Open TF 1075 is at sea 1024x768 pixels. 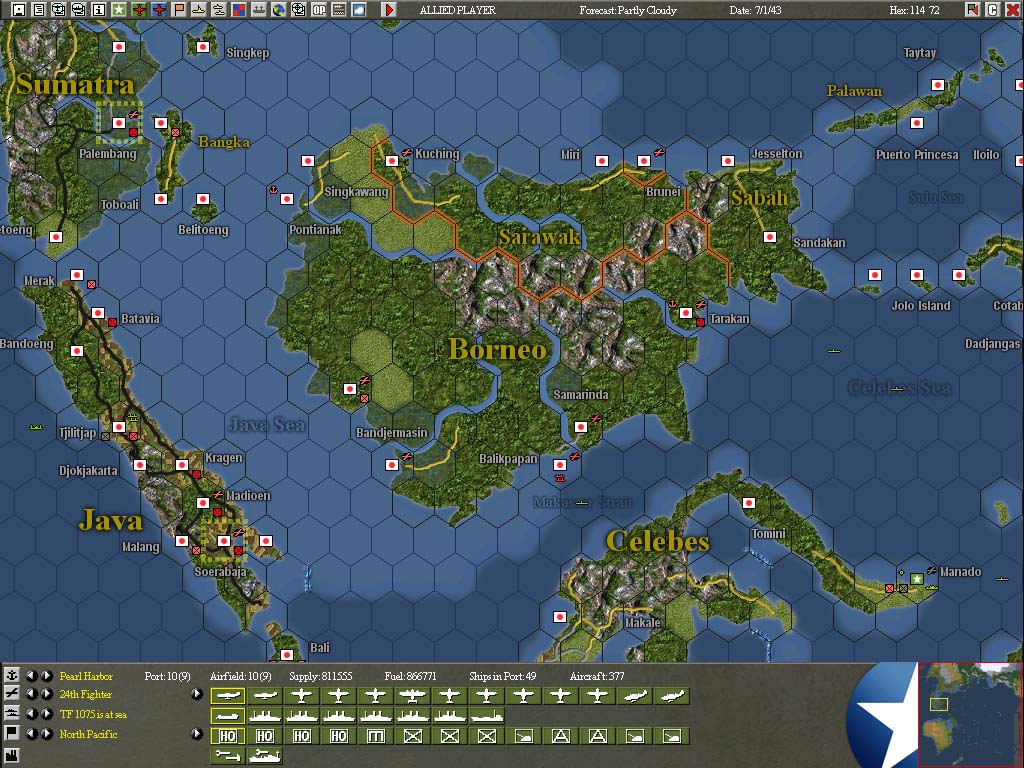tap(93, 714)
